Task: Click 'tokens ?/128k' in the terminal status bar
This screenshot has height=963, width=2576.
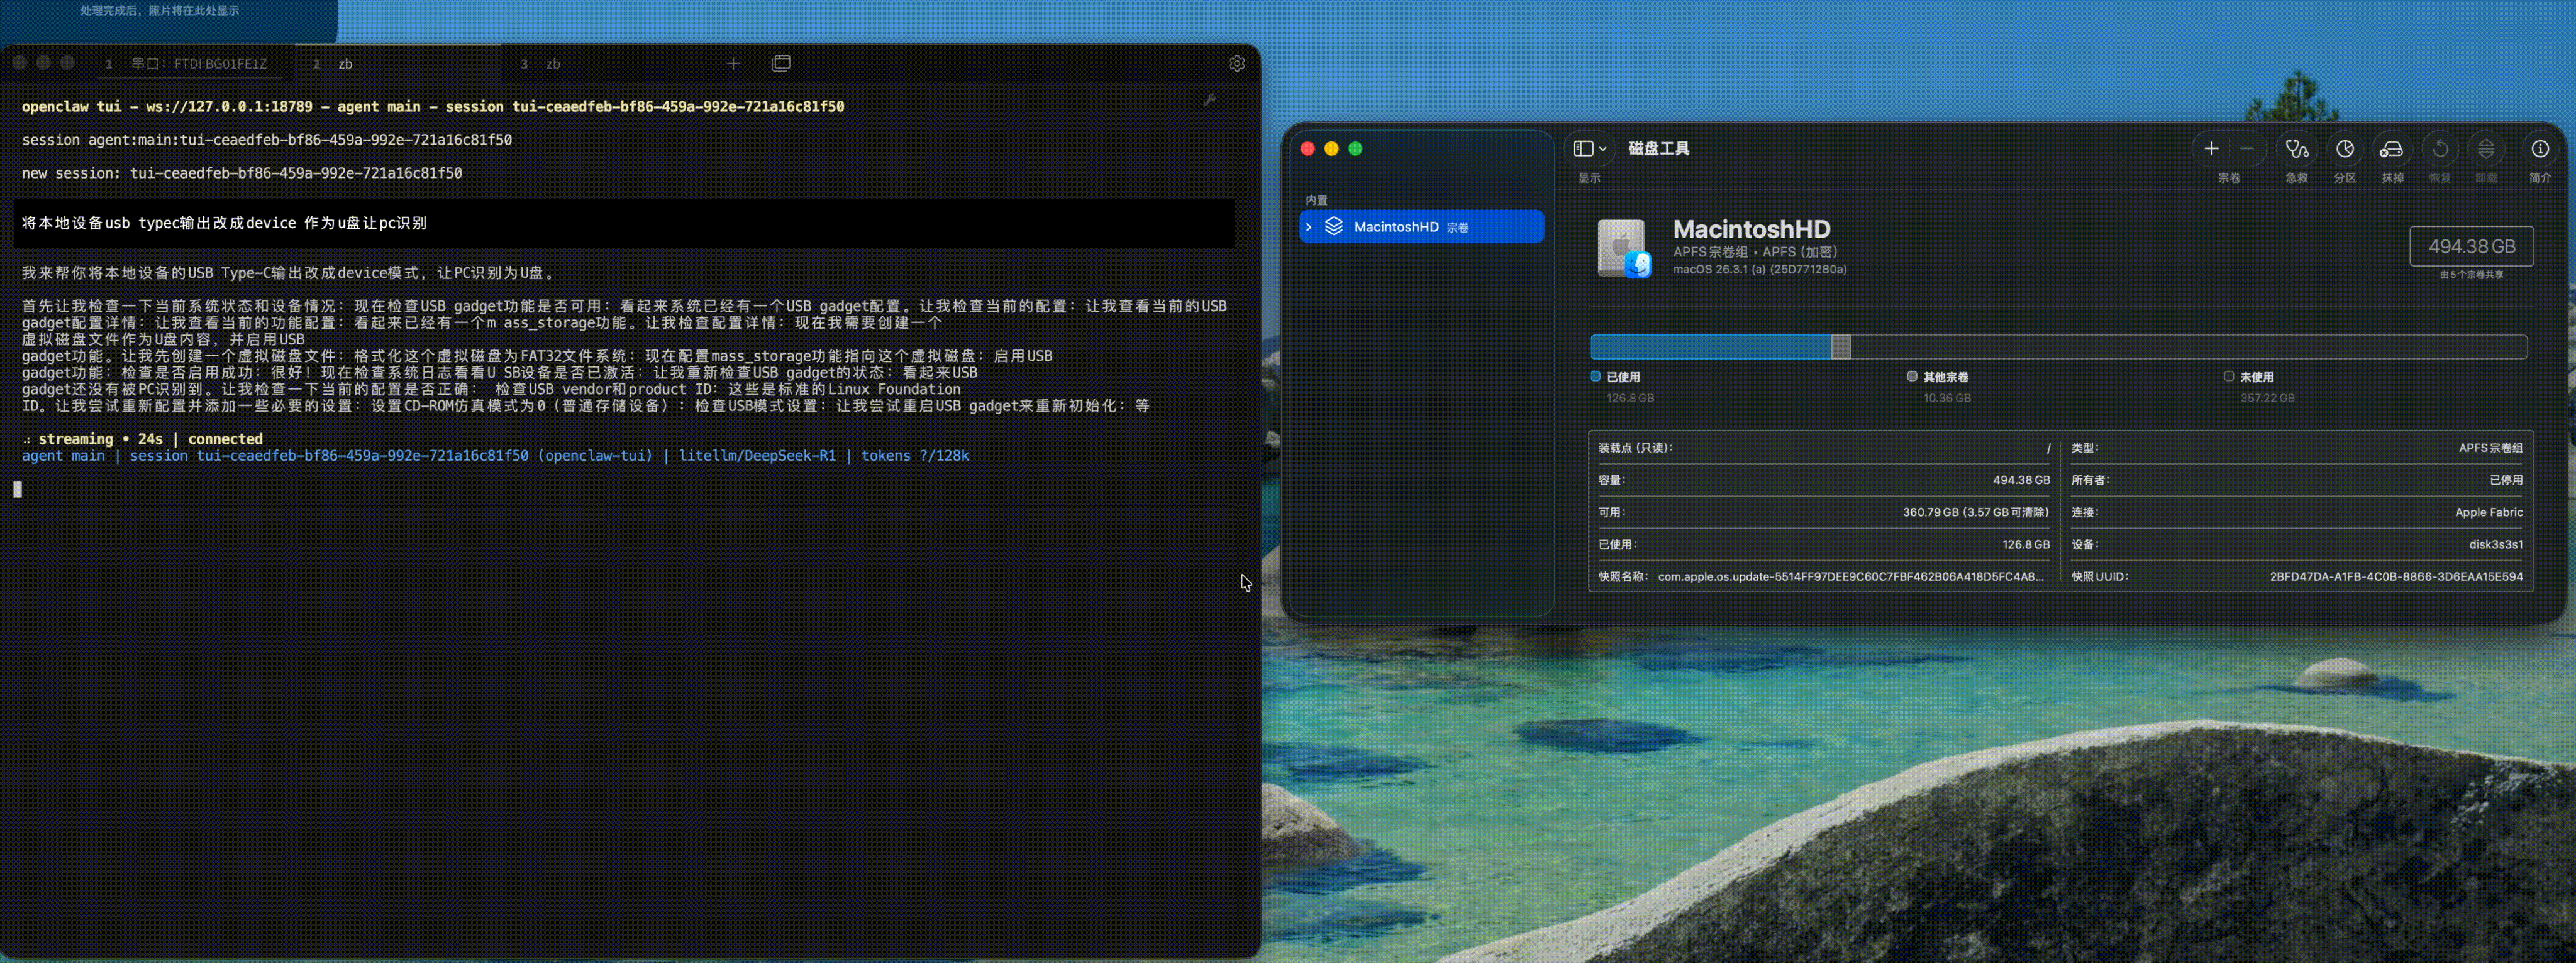Action: coord(915,456)
